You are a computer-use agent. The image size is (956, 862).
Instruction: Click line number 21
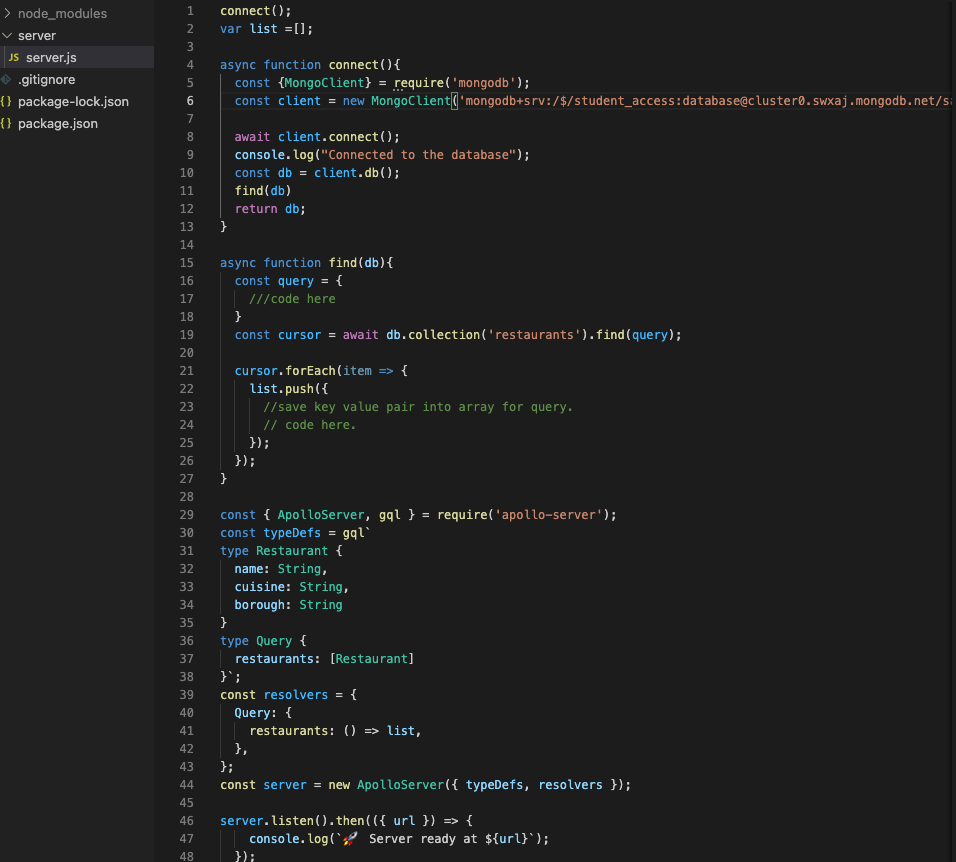(x=186, y=370)
